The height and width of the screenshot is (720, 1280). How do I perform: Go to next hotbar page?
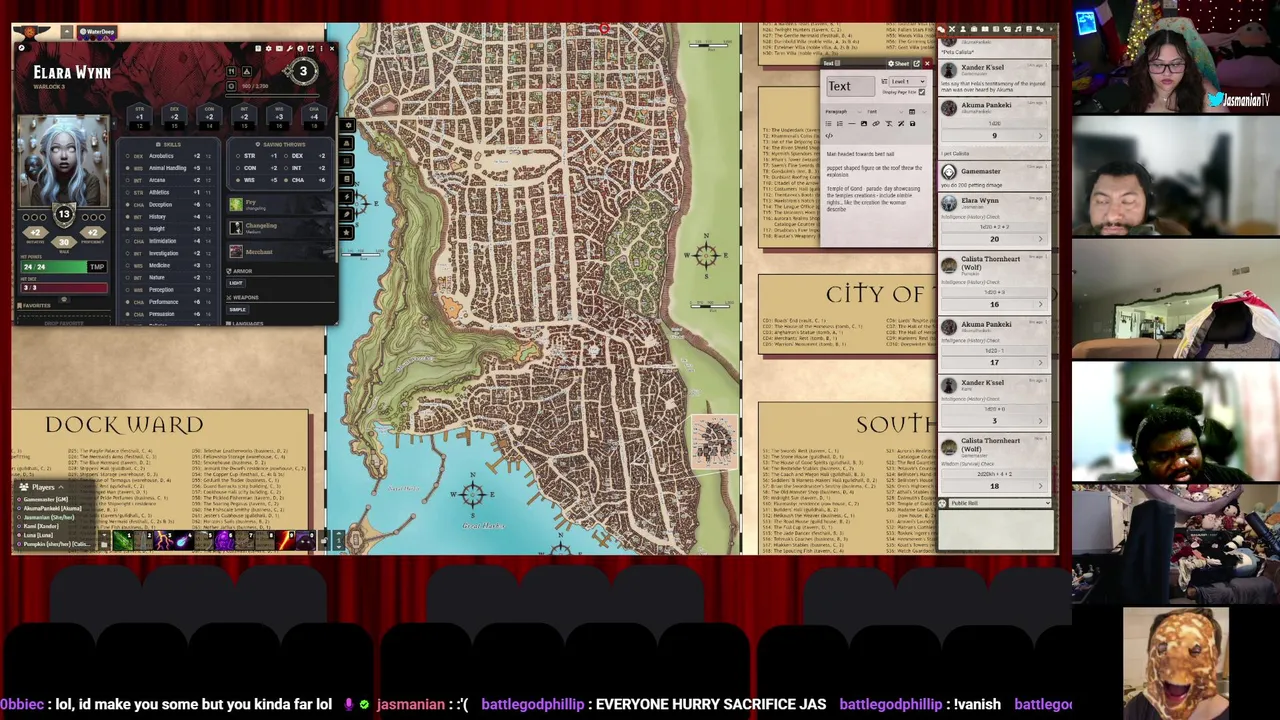pyautogui.click(x=339, y=534)
